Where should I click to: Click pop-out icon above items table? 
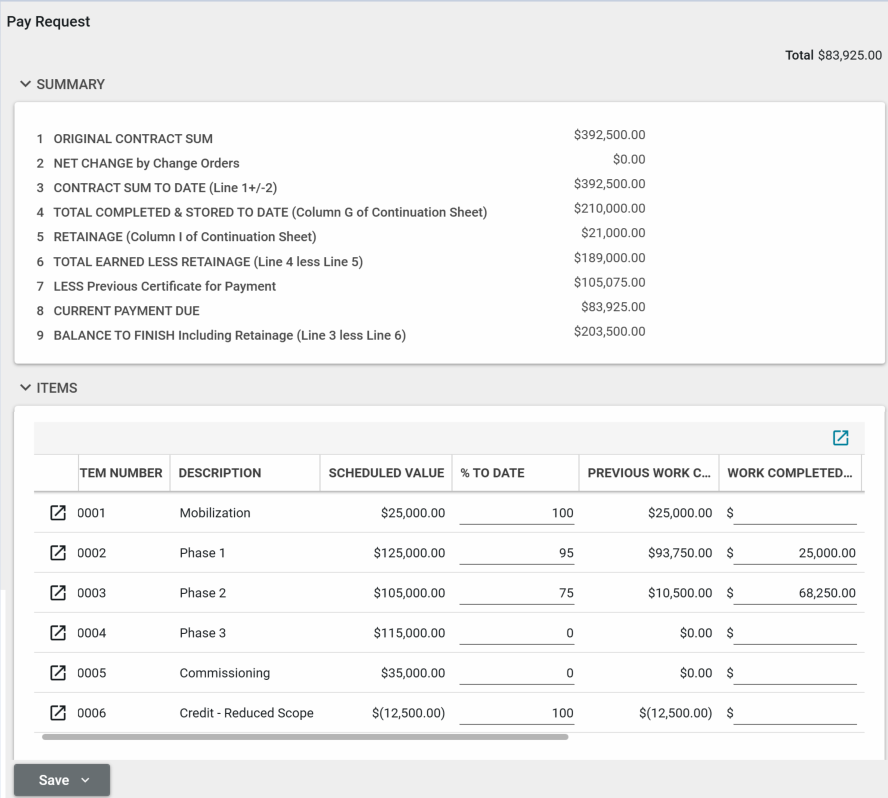point(840,438)
